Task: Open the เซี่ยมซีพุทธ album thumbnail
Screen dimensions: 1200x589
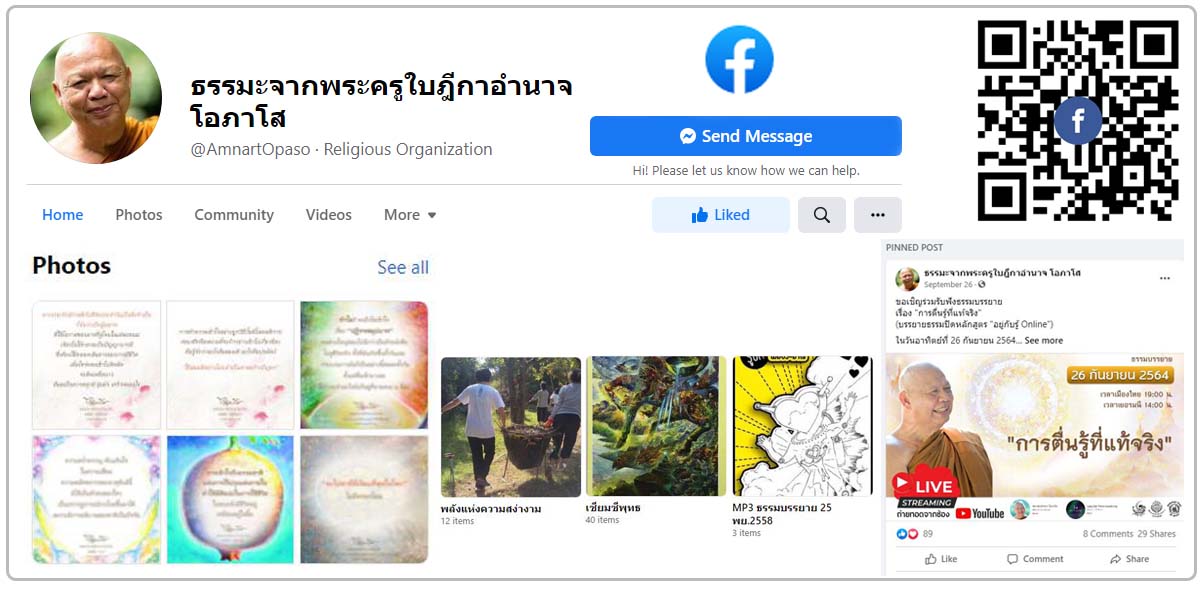Action: pyautogui.click(x=656, y=426)
